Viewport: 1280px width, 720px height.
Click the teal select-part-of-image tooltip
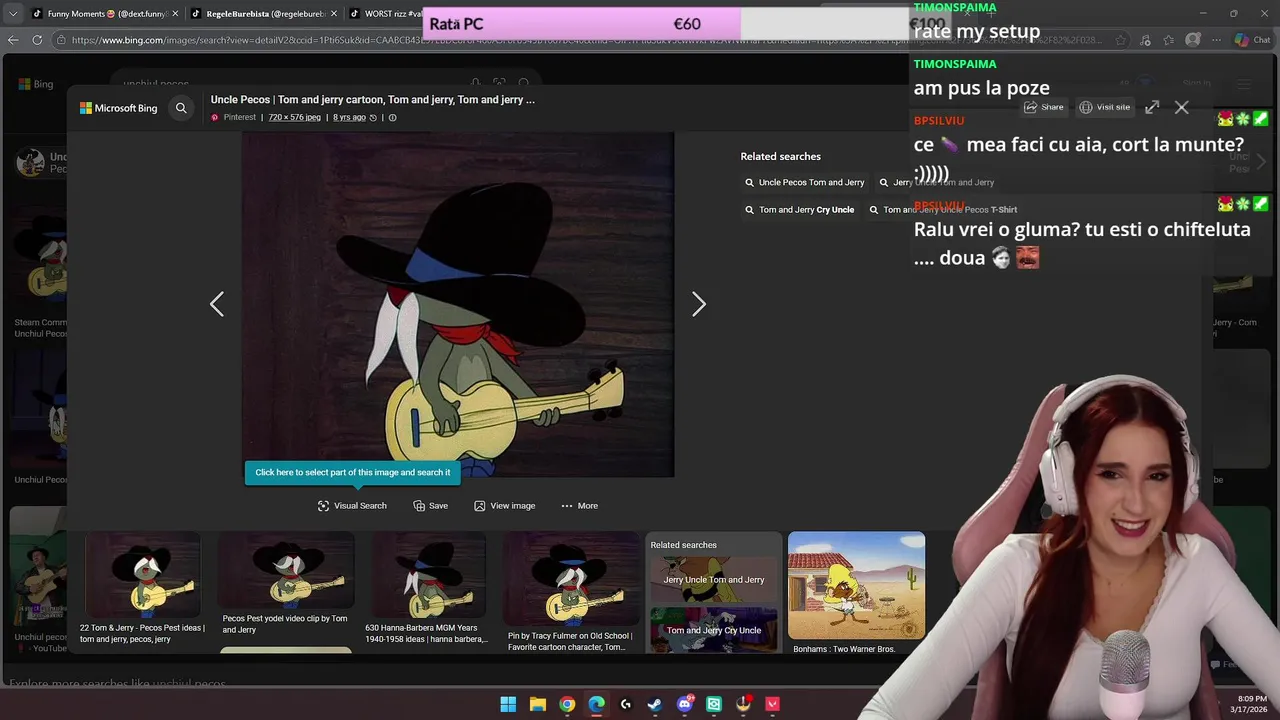tap(353, 472)
